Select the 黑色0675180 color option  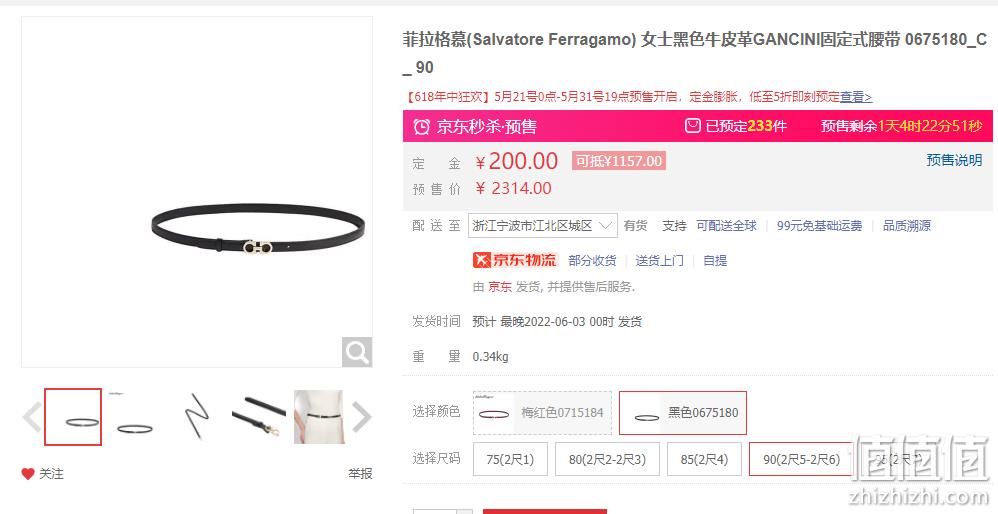click(x=683, y=413)
